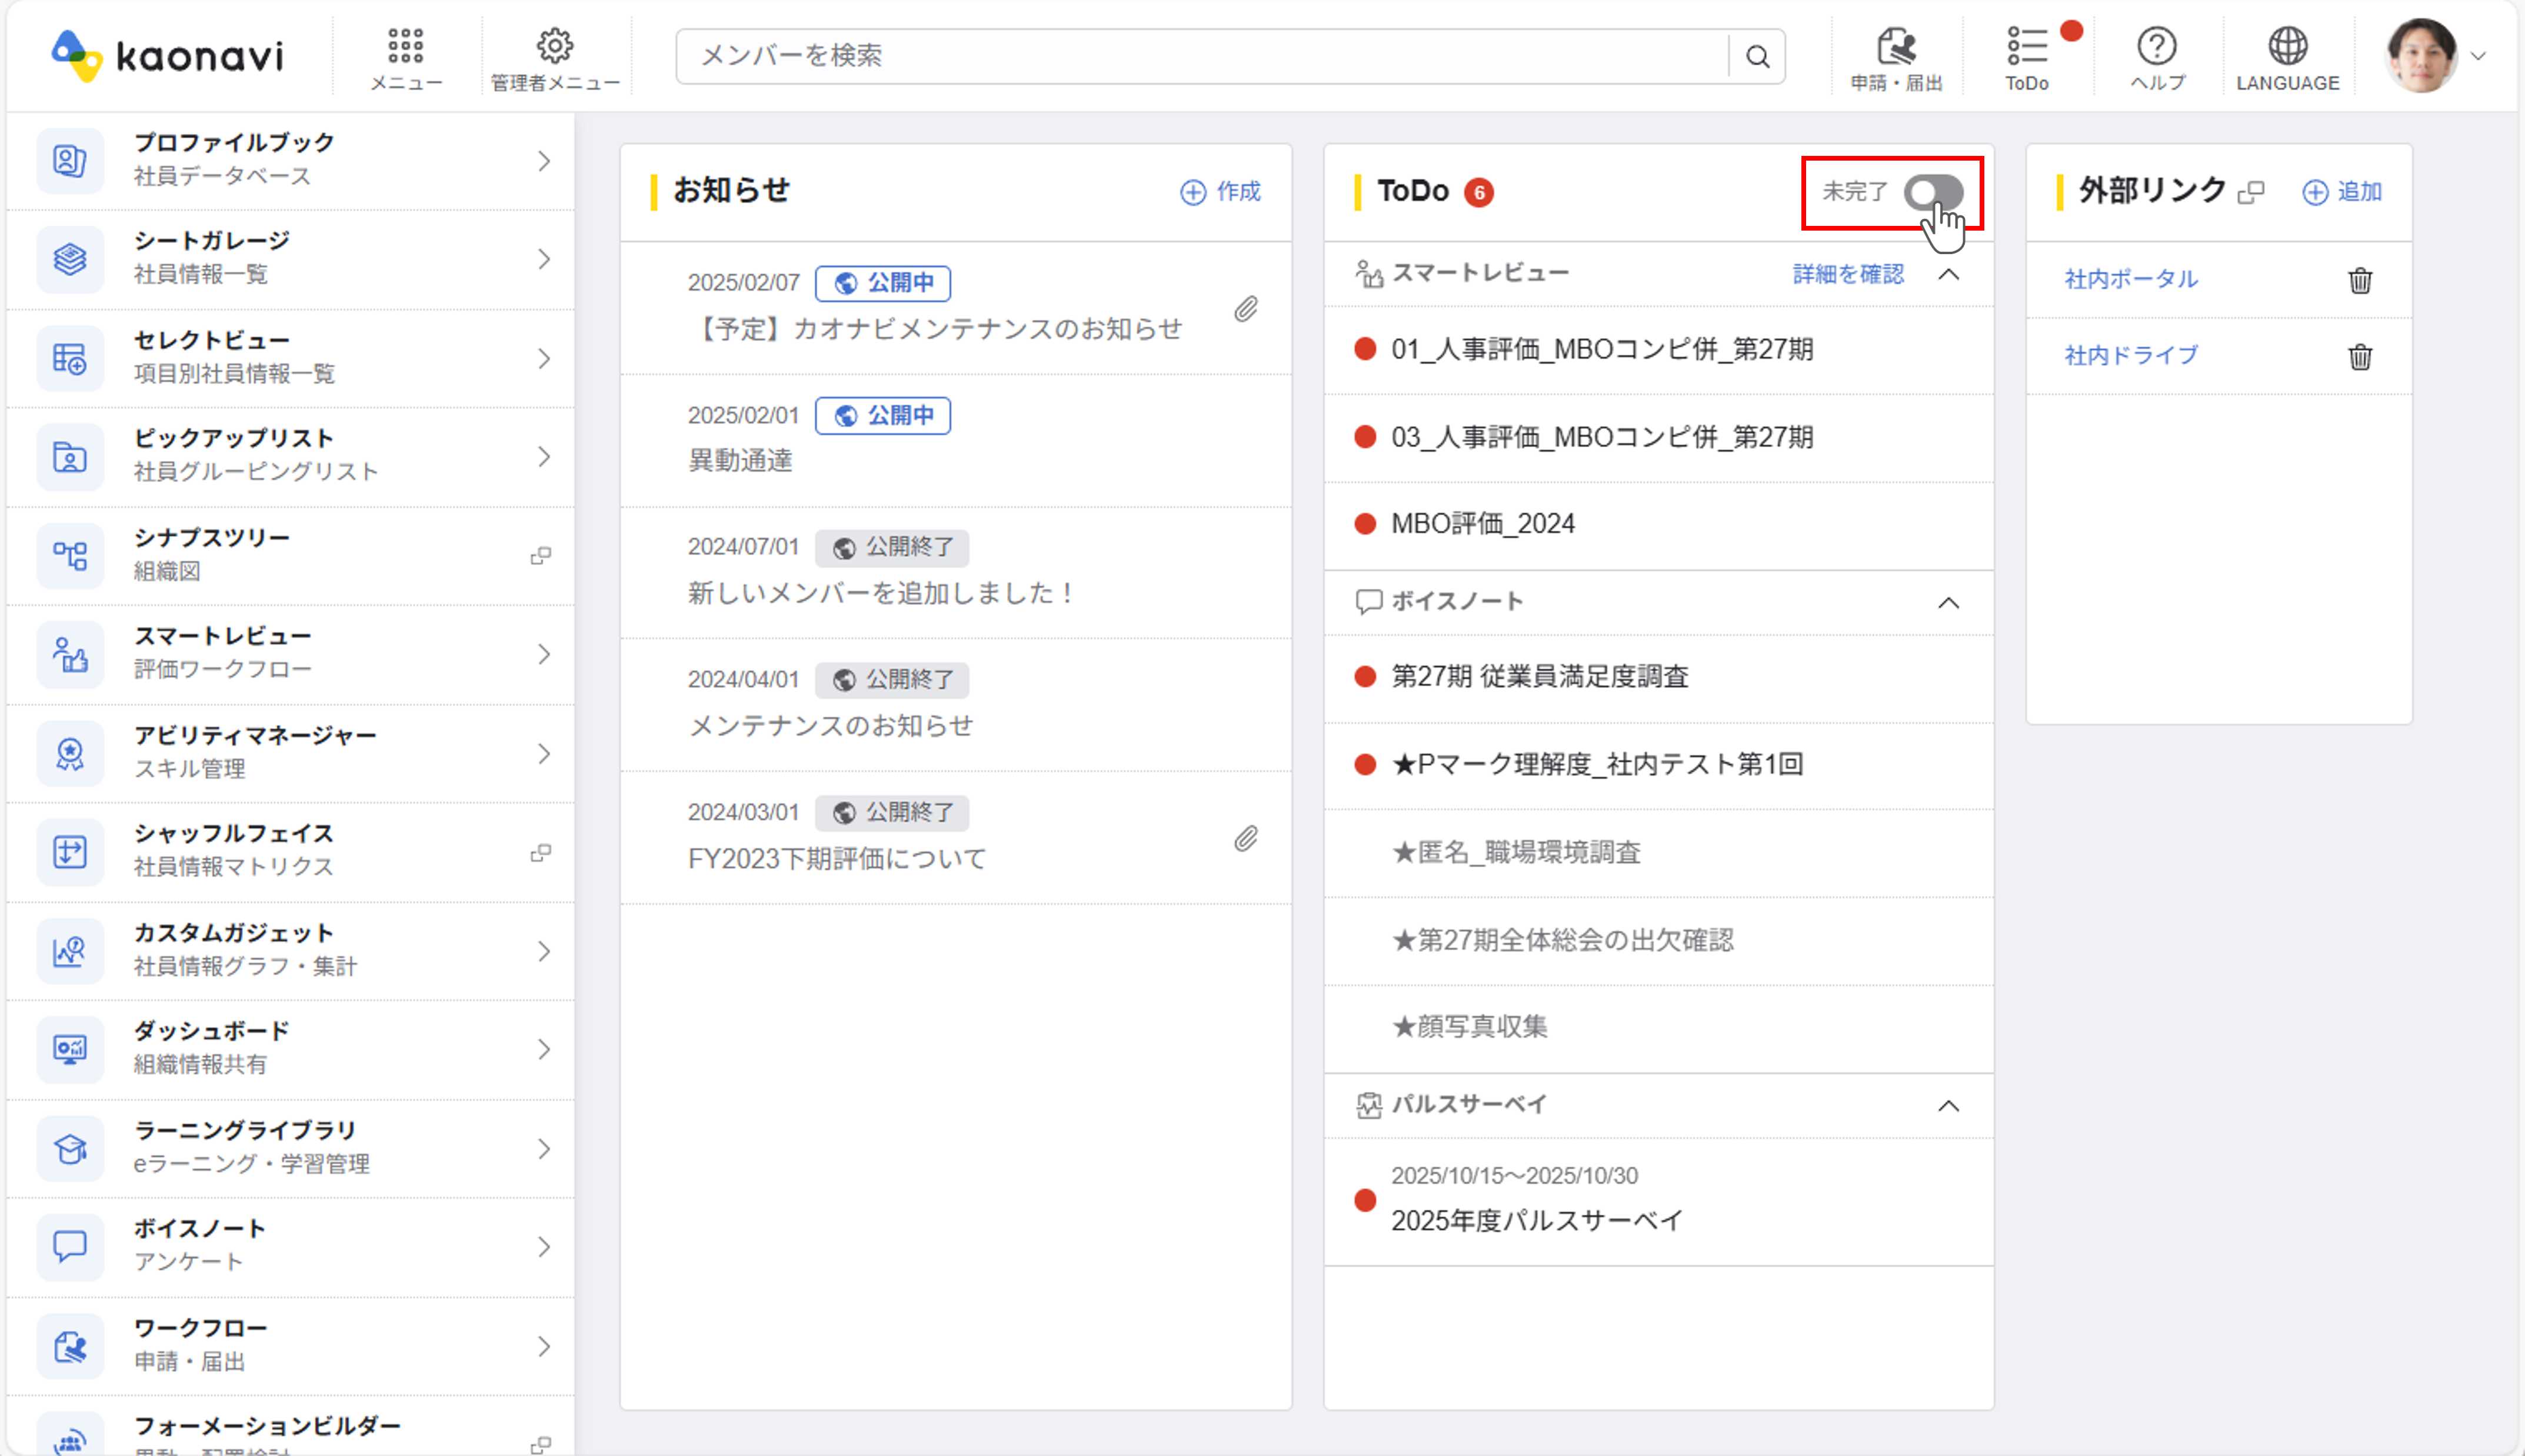Click the メンバーを検索 search field
Viewport: 2525px width, 1456px height.
1200,56
